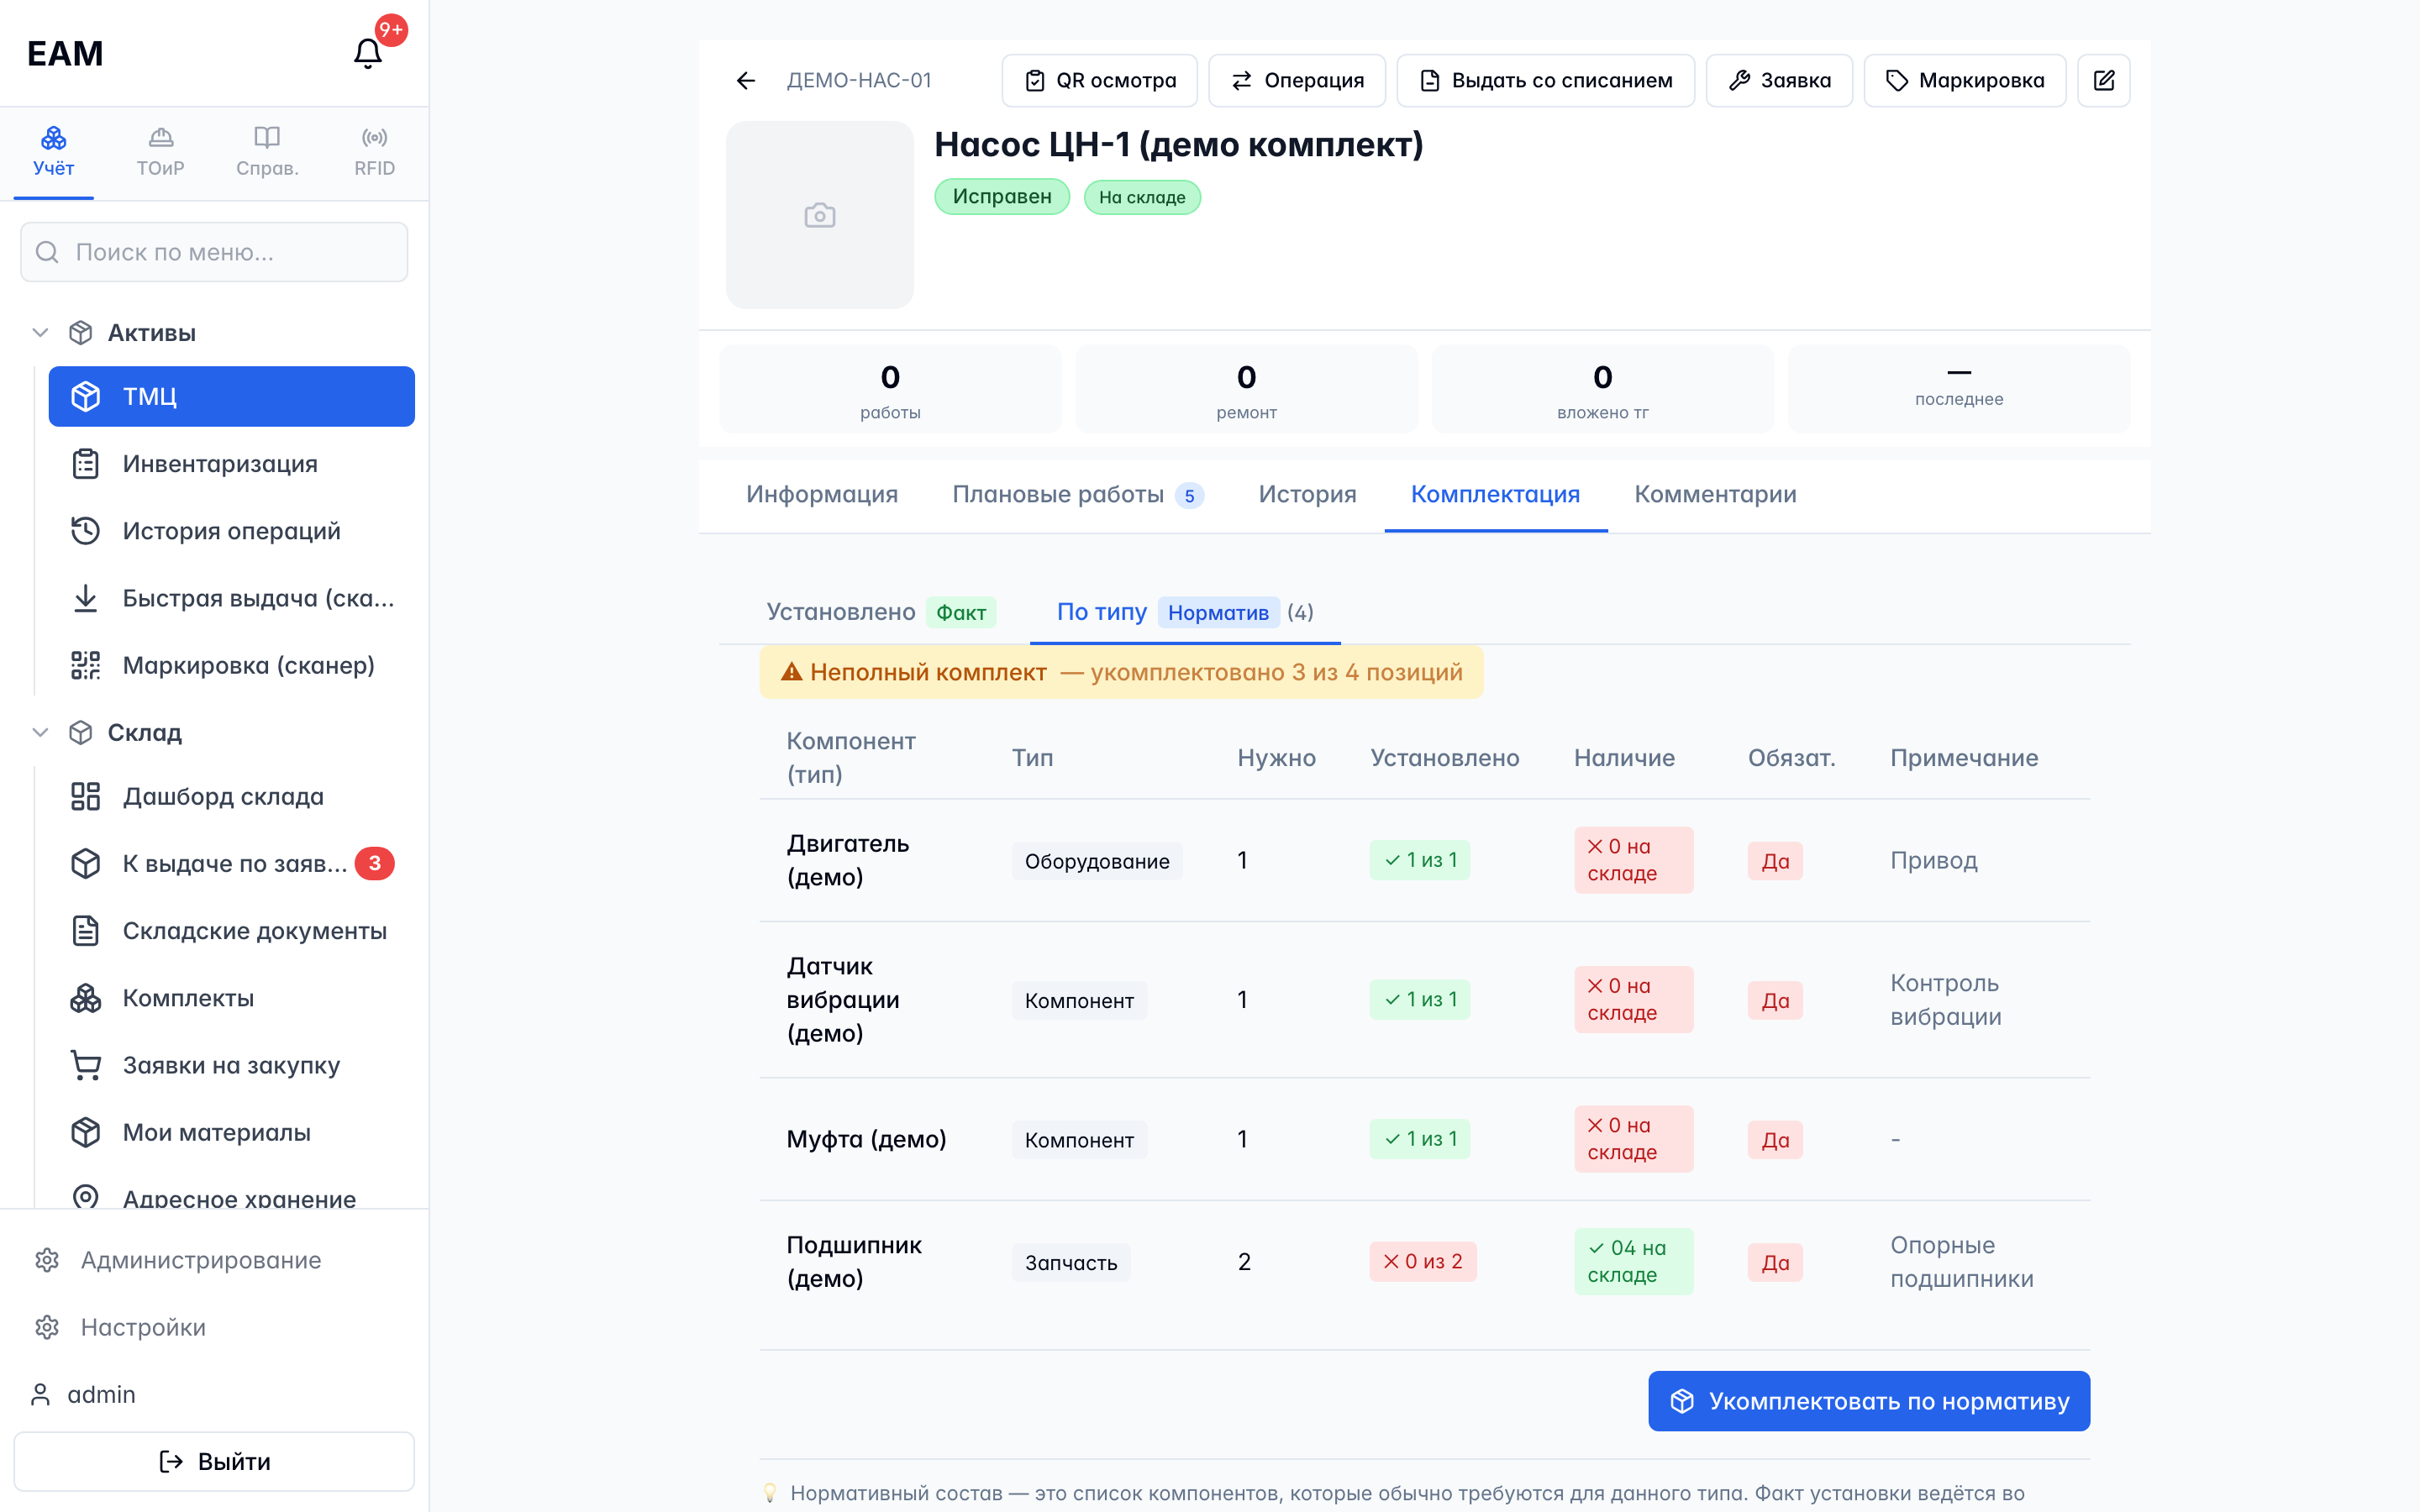The image size is (2420, 1512).
Task: Click Операция button
Action: coord(1297,81)
